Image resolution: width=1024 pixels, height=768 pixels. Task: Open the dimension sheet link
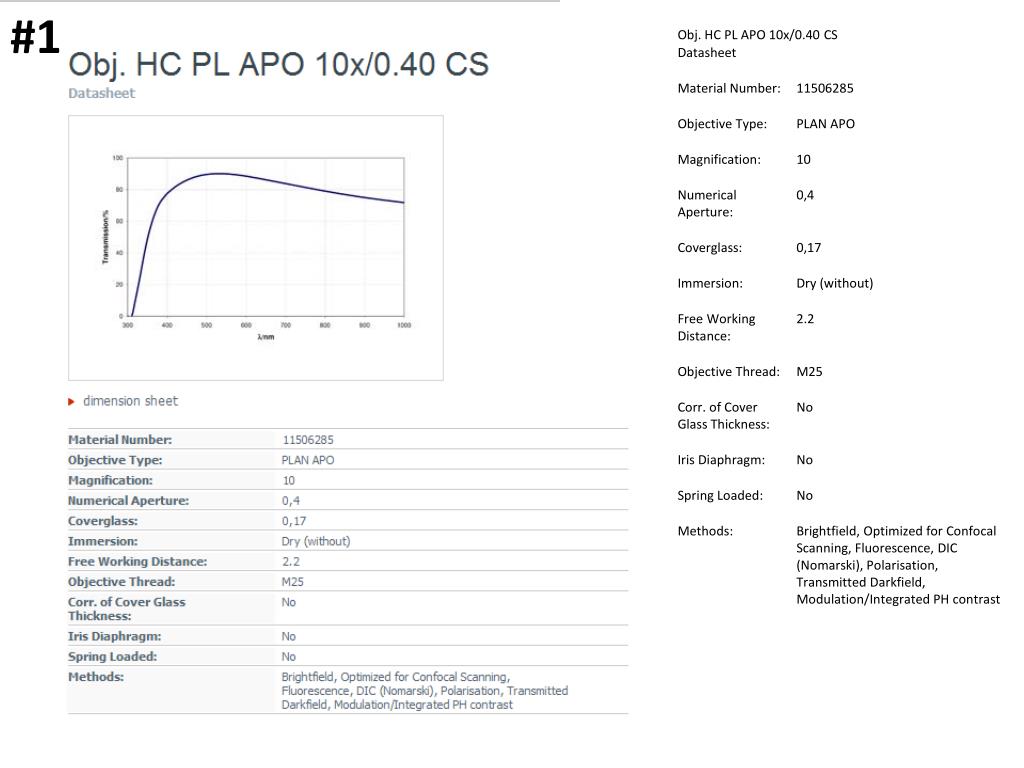130,401
